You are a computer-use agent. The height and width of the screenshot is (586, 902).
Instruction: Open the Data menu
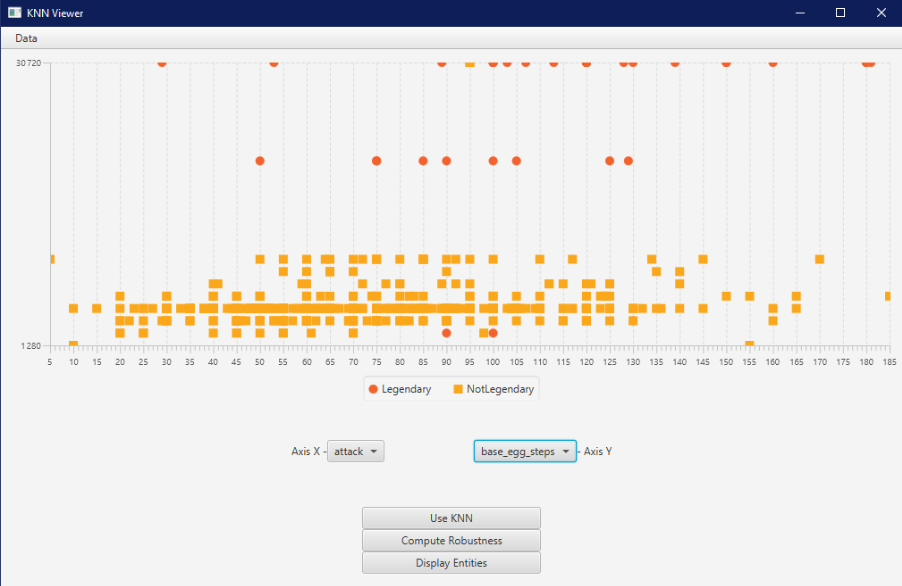(26, 39)
